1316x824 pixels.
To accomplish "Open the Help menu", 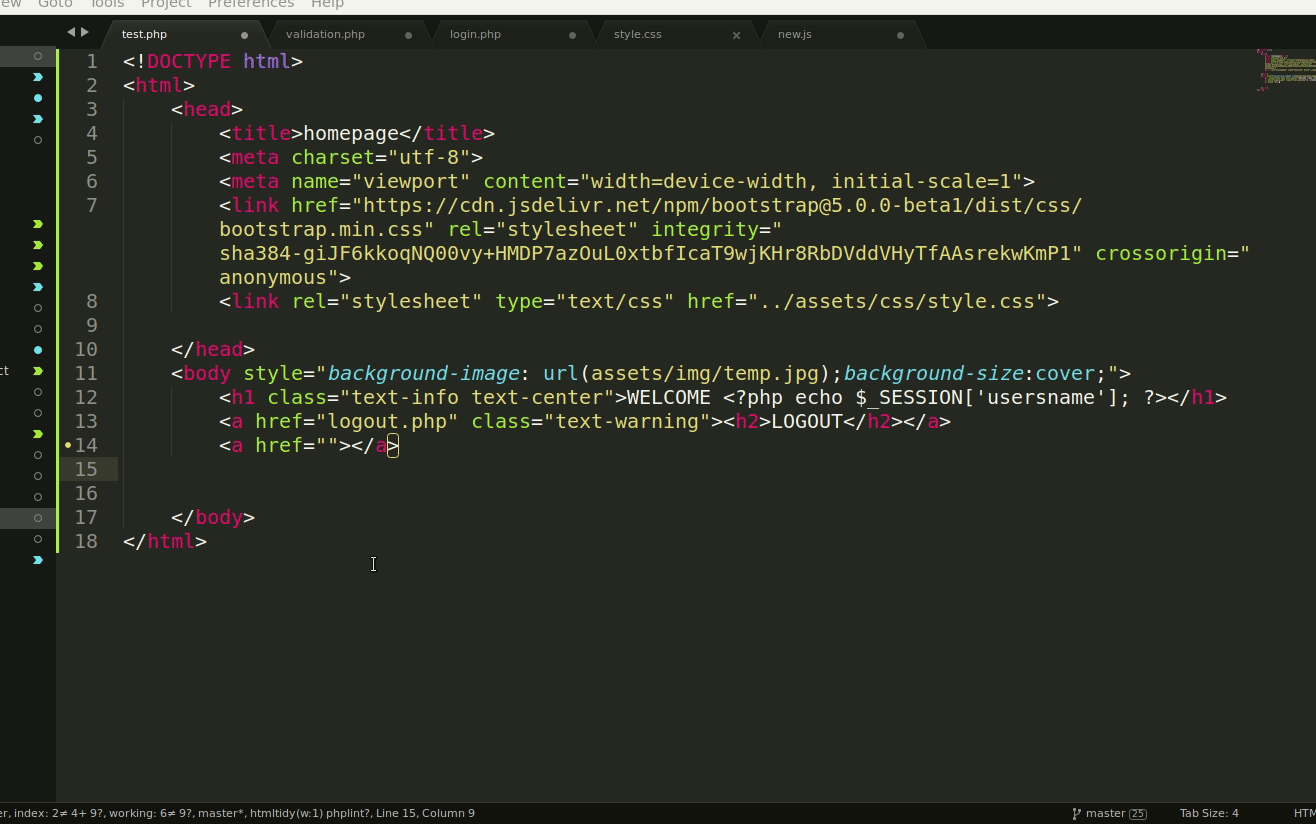I will pyautogui.click(x=327, y=4).
